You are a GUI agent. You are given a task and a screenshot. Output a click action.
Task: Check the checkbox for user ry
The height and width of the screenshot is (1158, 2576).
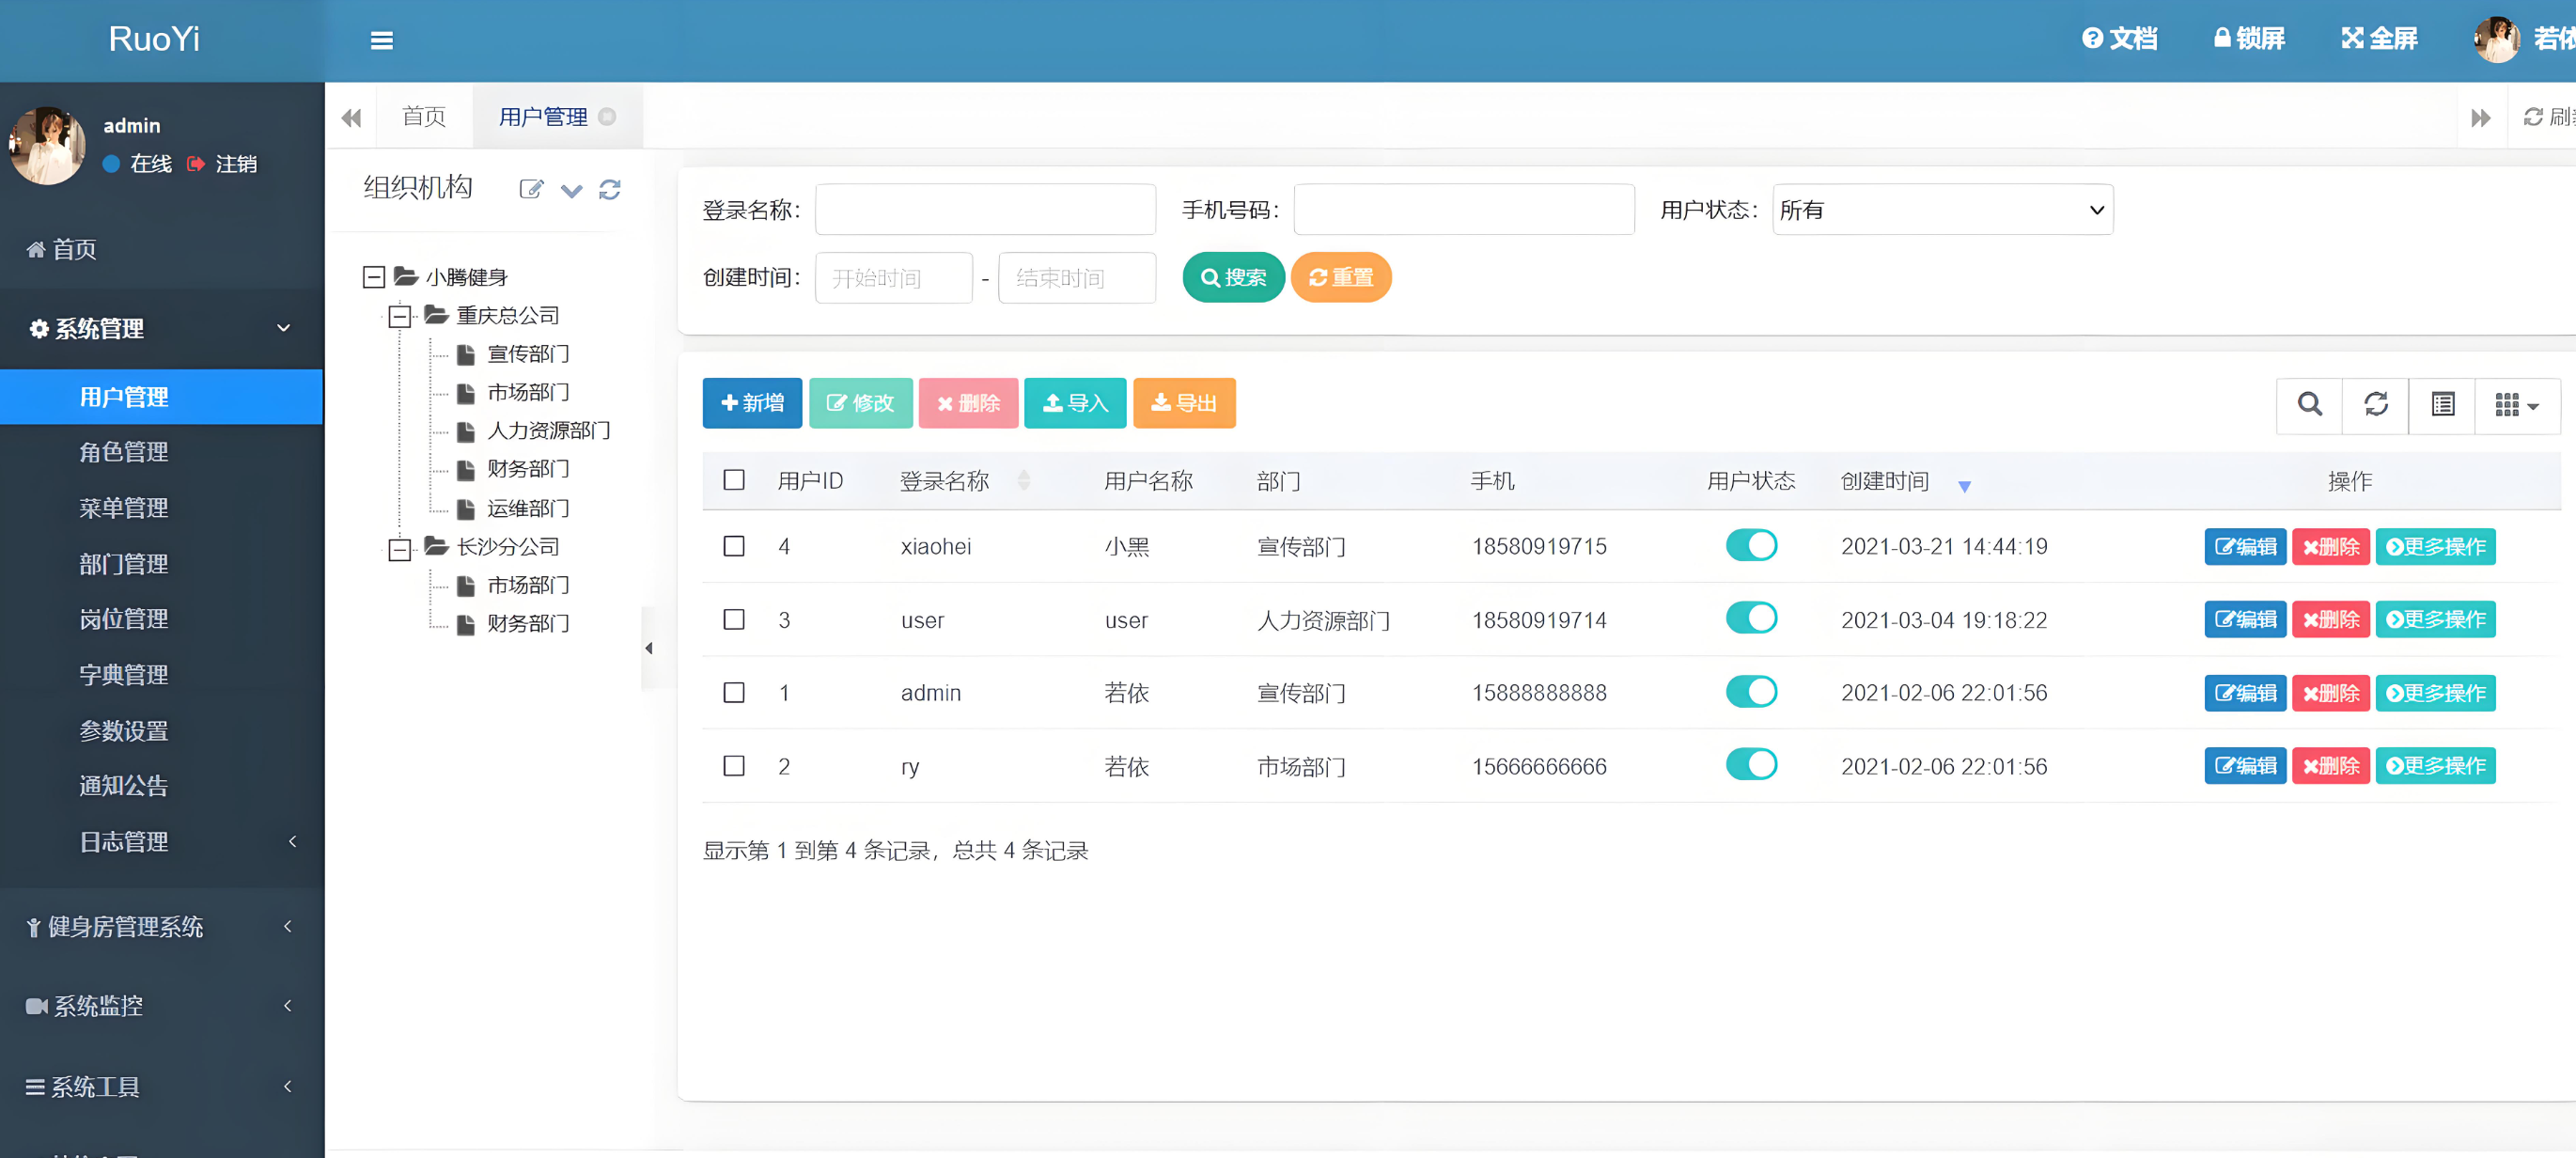[x=734, y=766]
